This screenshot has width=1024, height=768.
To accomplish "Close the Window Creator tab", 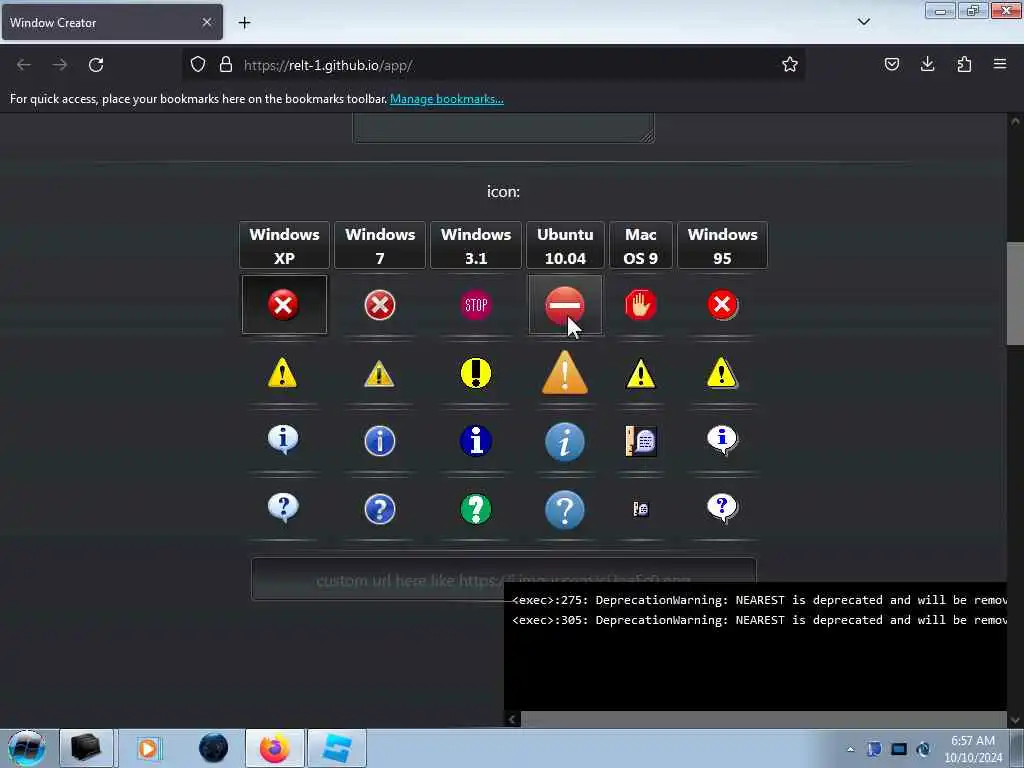I will pyautogui.click(x=207, y=22).
